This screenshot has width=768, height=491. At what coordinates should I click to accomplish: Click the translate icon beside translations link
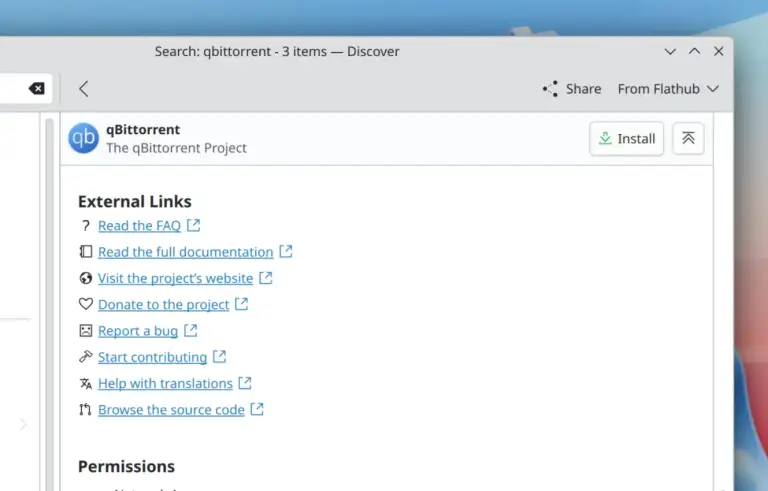86,383
